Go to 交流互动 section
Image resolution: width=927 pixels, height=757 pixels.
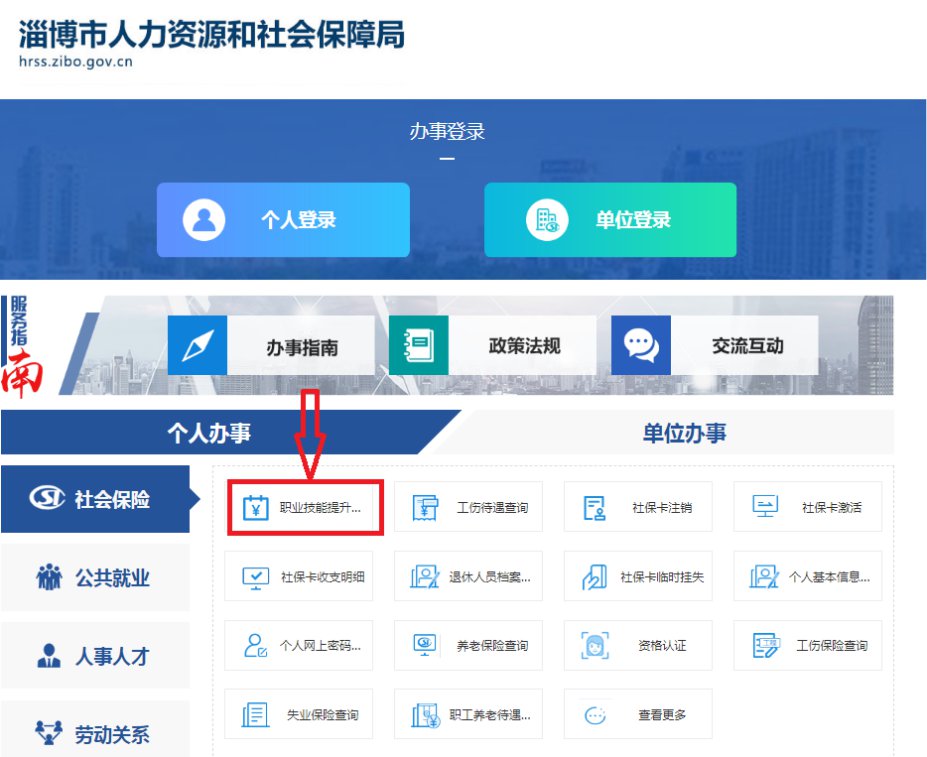coord(714,346)
